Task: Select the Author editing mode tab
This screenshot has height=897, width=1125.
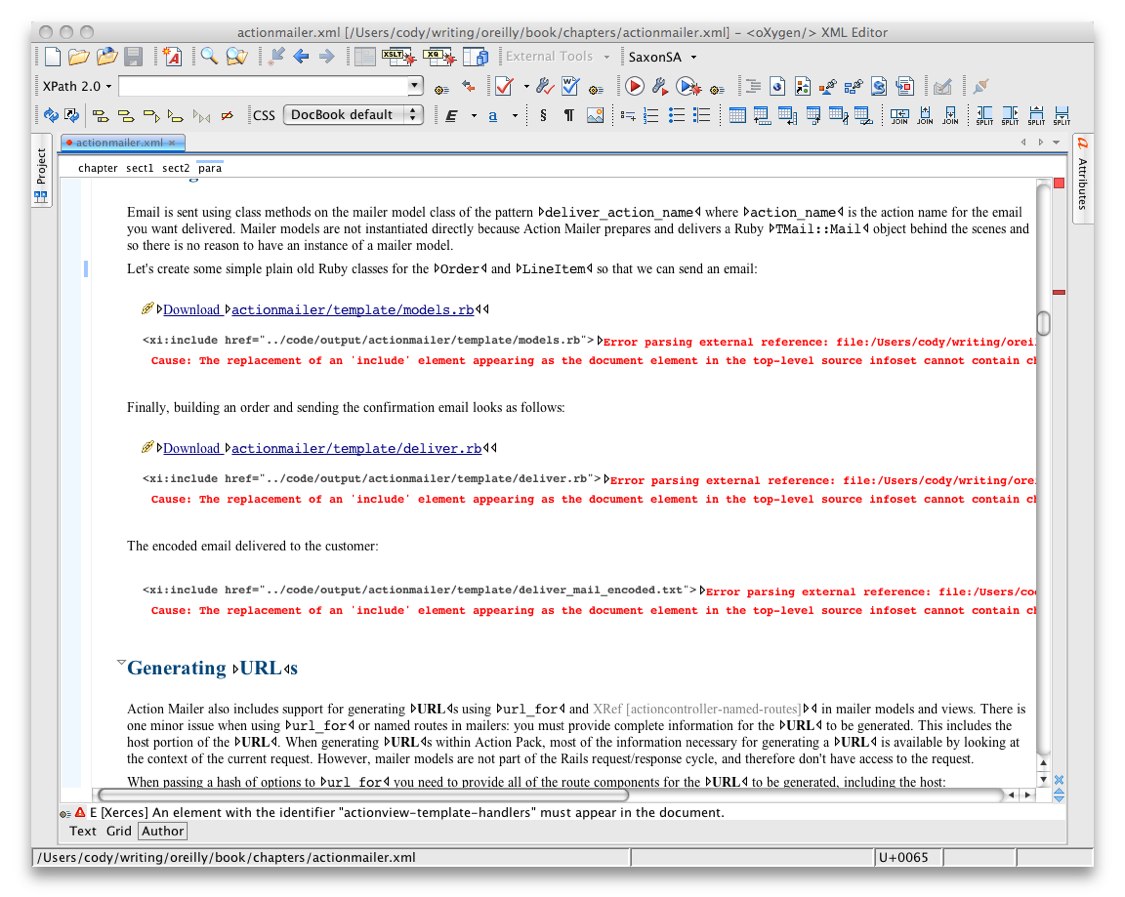Action: click(x=162, y=831)
